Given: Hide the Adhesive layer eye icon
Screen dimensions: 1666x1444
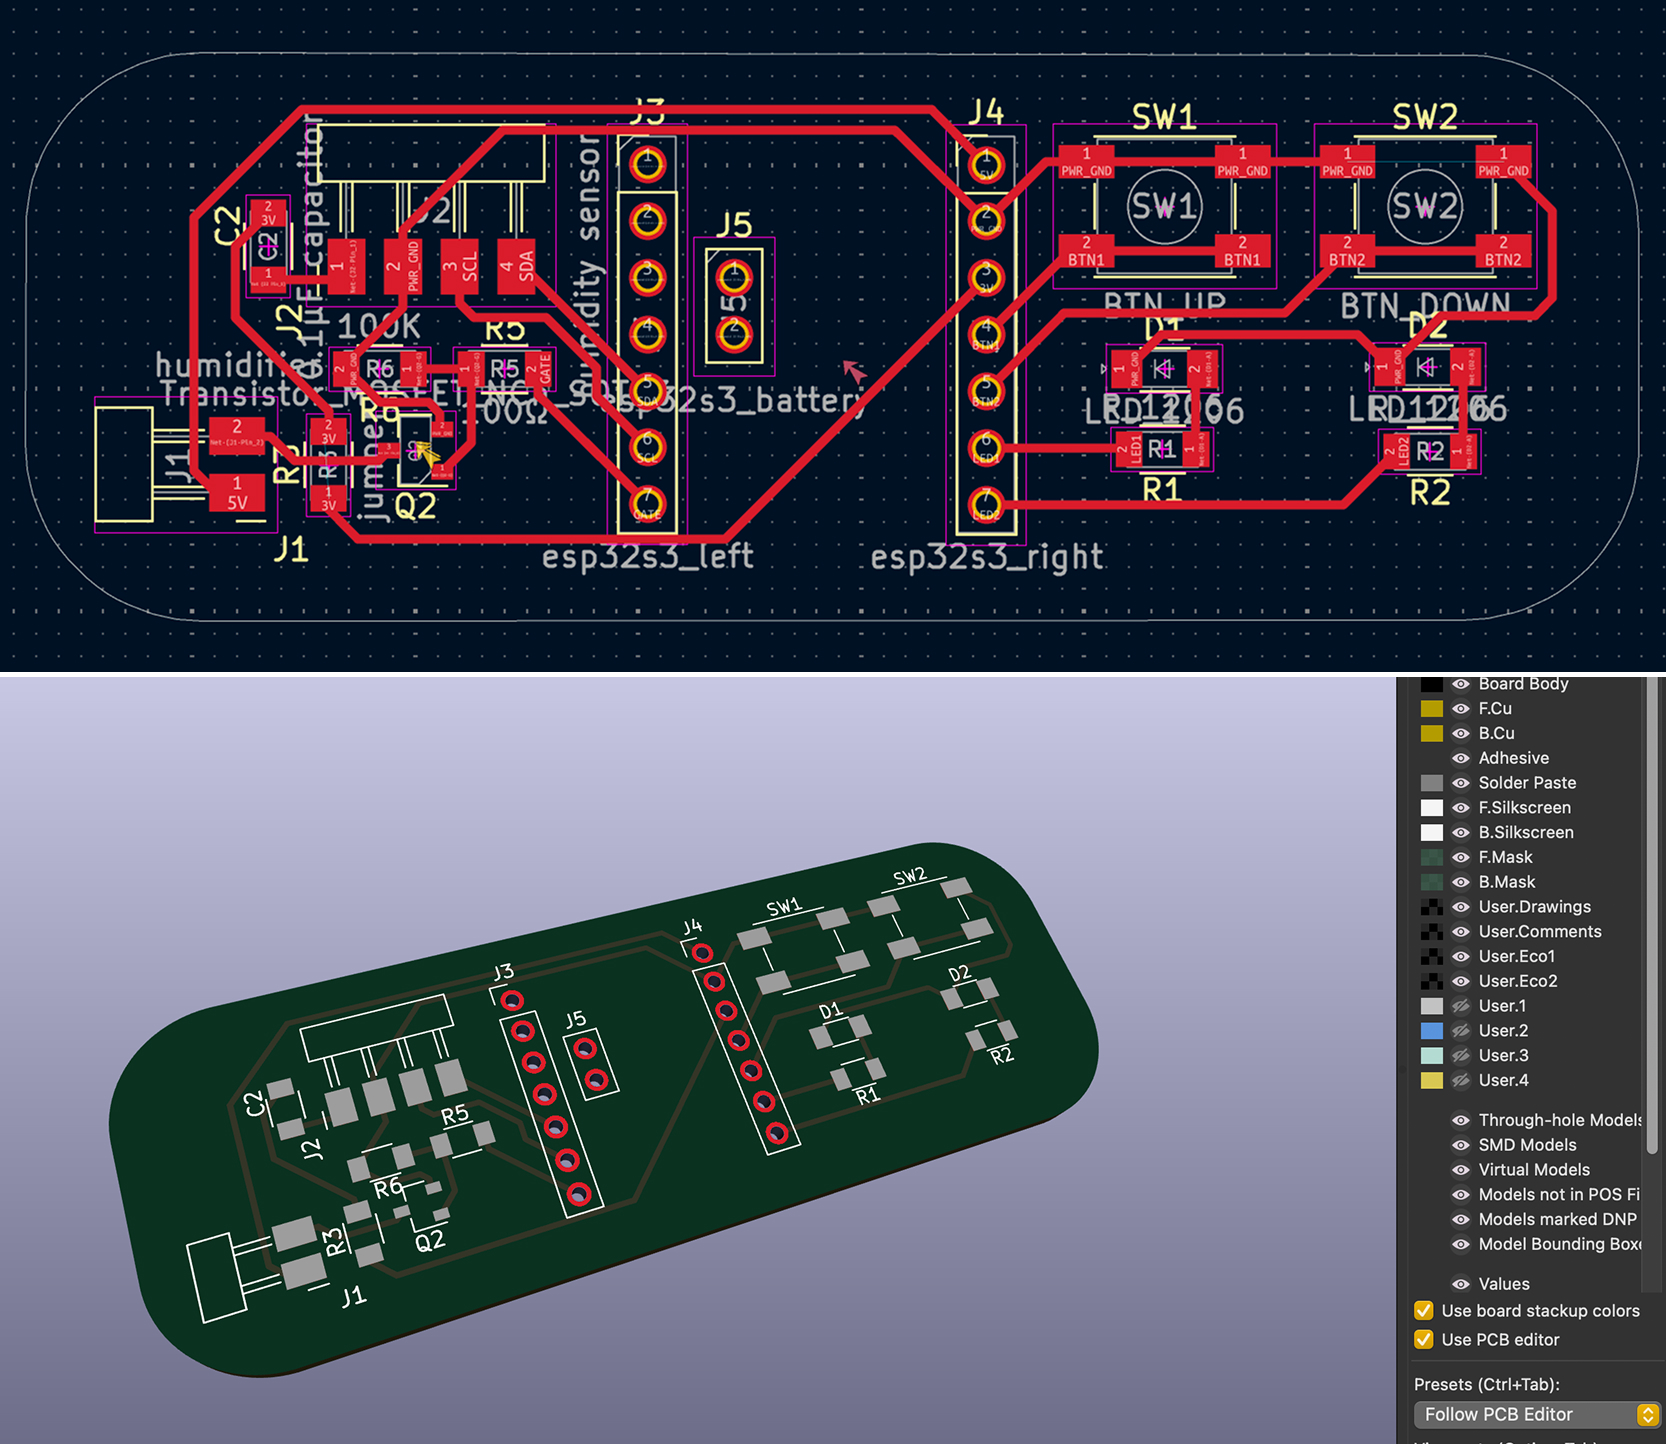Looking at the screenshot, I should (1460, 758).
